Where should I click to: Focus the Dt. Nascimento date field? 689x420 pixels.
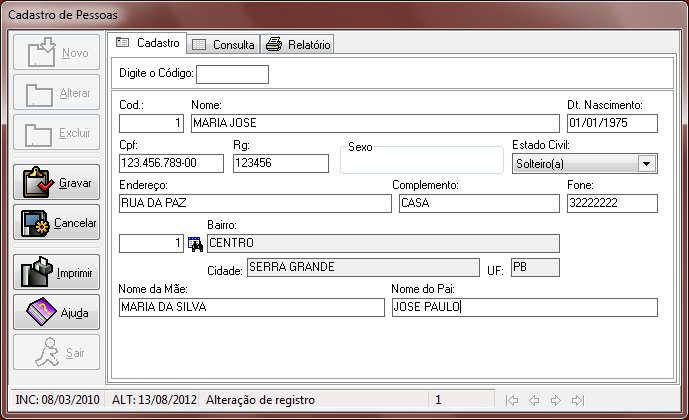611,123
